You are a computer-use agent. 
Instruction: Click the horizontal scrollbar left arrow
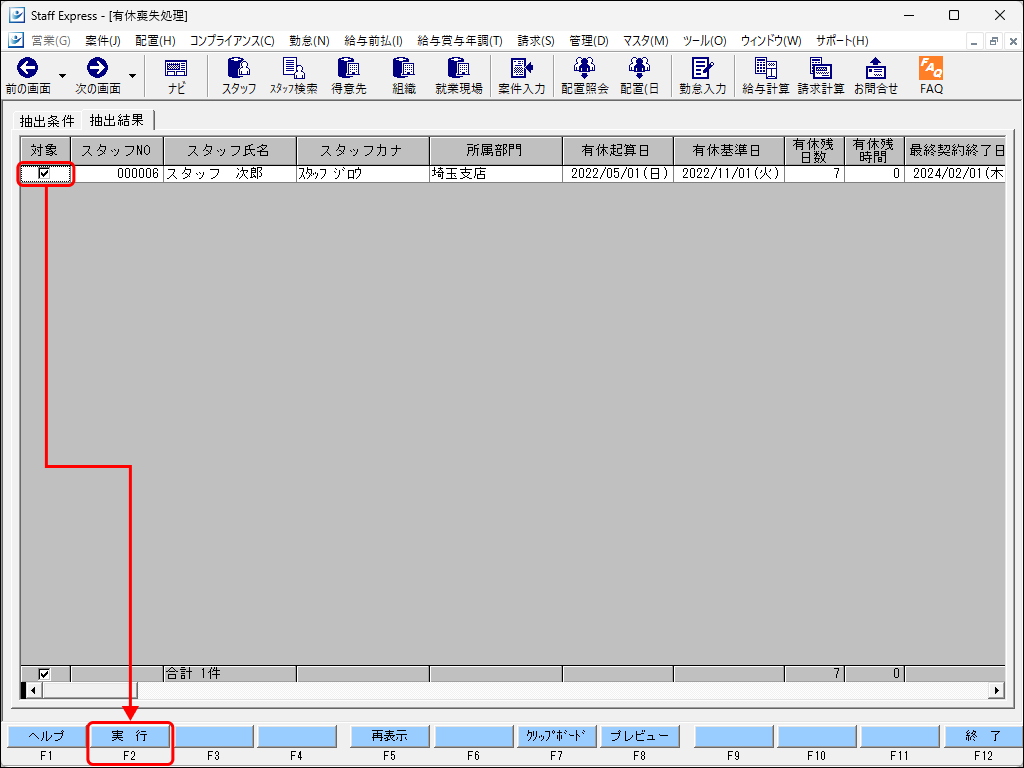click(32, 690)
